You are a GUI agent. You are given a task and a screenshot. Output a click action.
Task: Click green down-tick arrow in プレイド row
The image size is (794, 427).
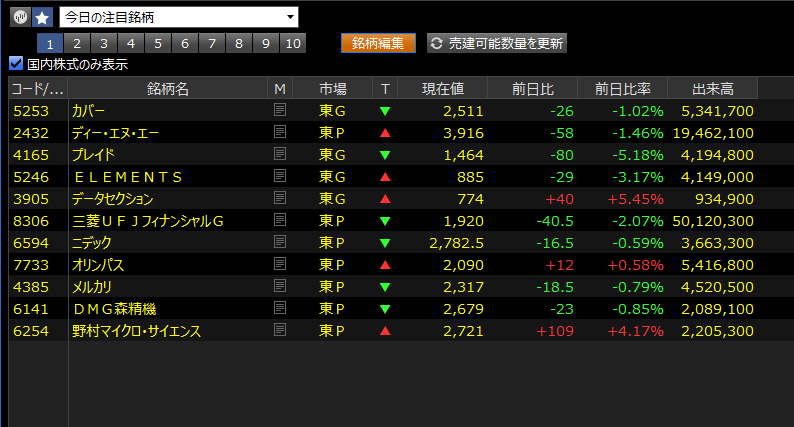coord(385,155)
